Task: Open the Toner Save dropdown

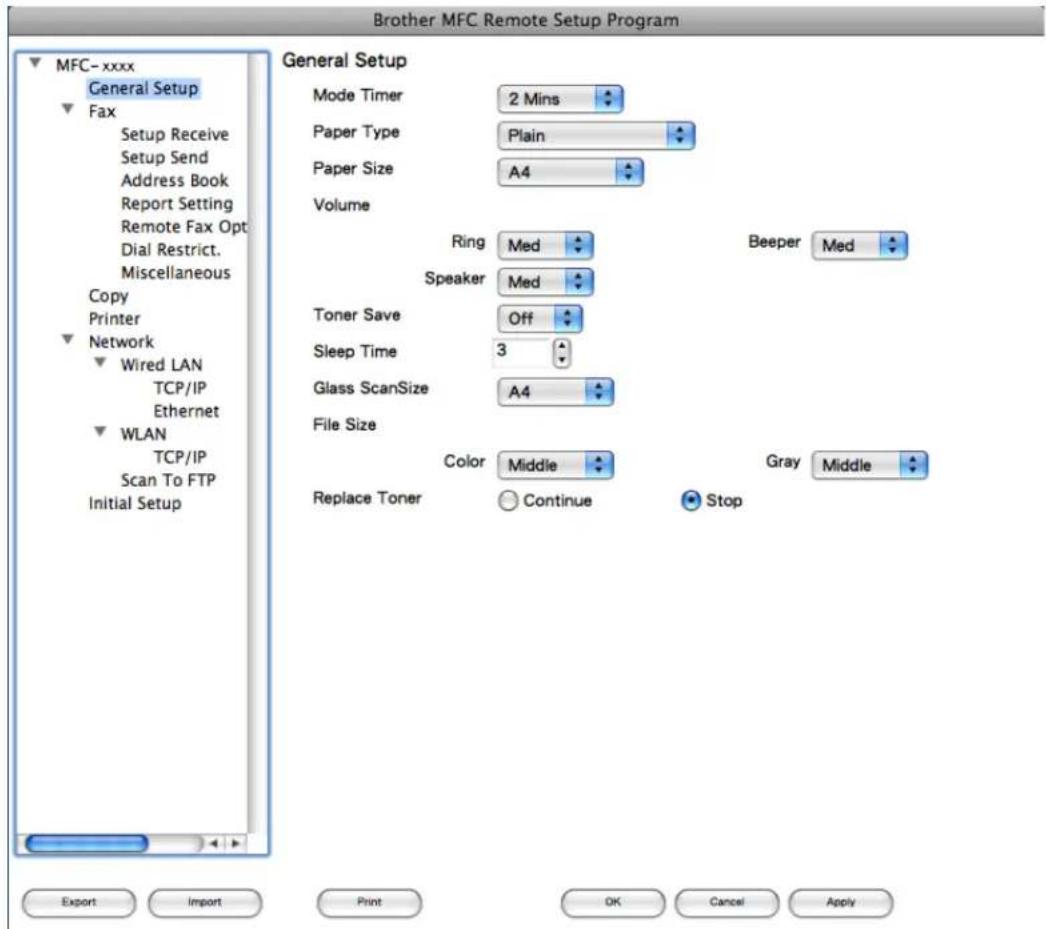Action: click(x=540, y=319)
